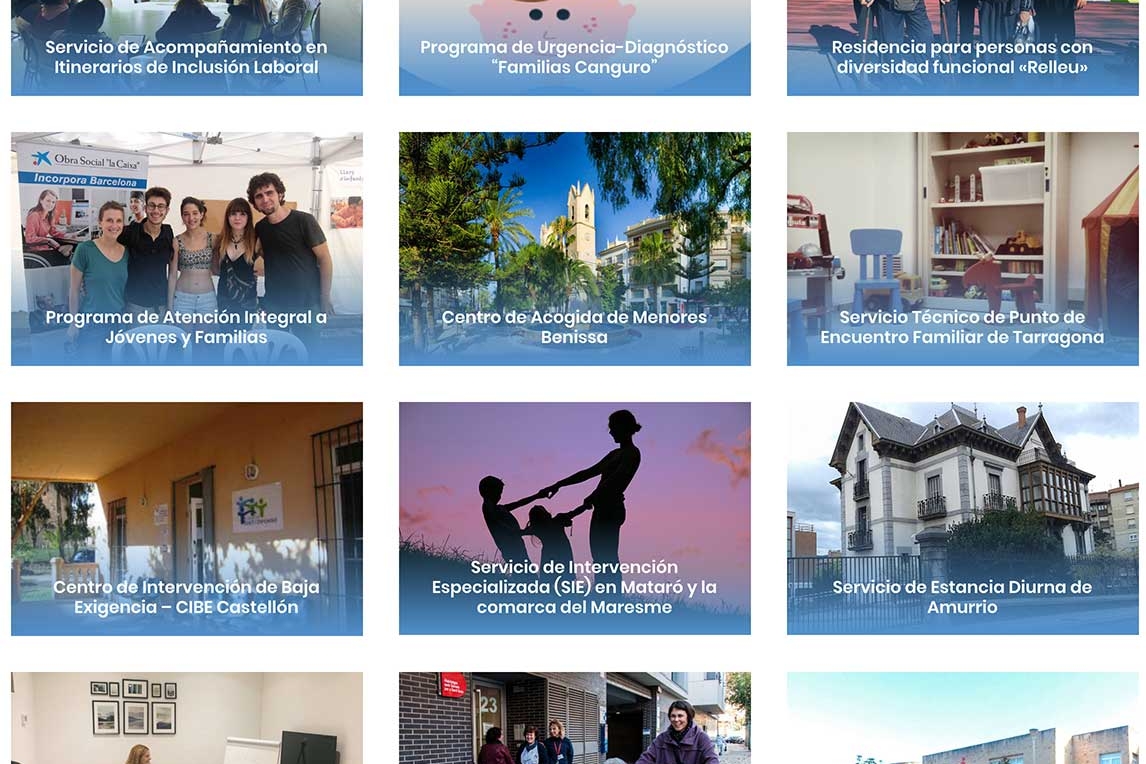
Task: Open Servicio de Acompañamiento en Itinerarios de Inclusión Laboral
Action: (186, 57)
